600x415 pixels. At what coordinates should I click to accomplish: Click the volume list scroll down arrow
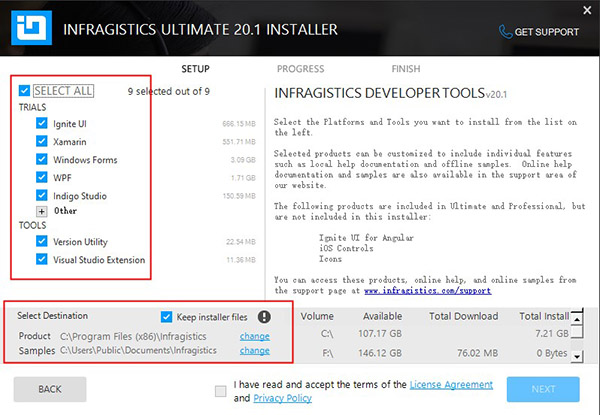[577, 357]
